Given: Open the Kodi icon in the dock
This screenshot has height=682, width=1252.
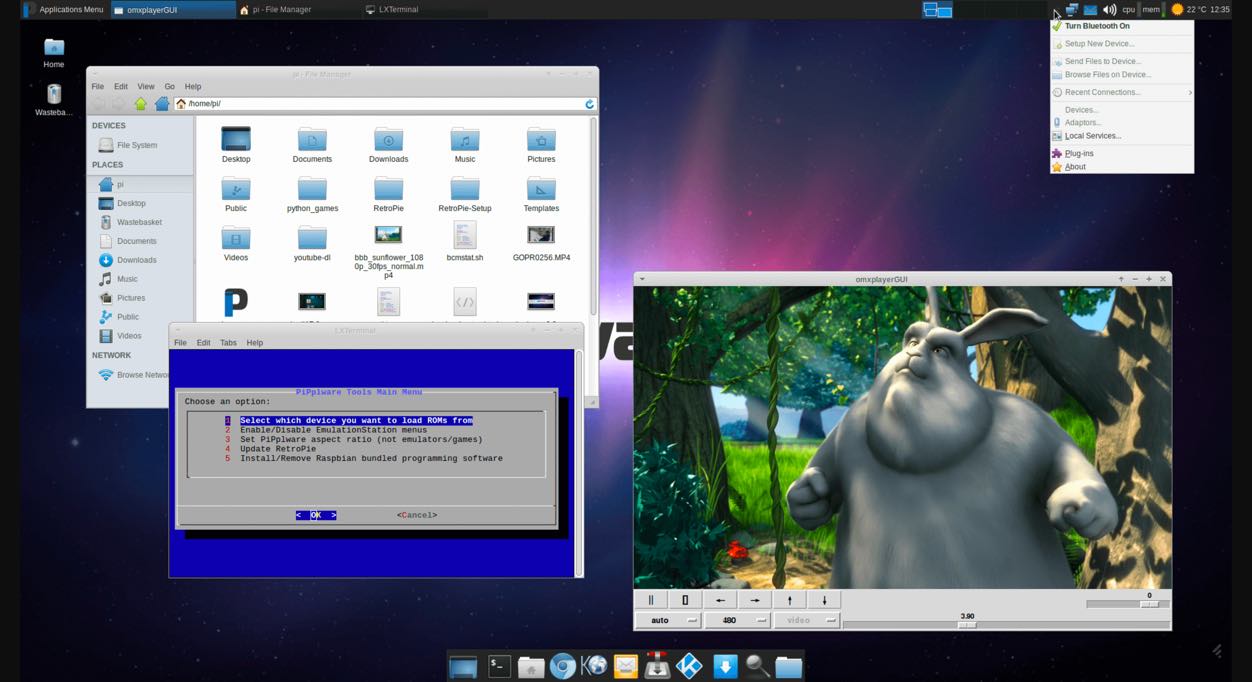Looking at the screenshot, I should pyautogui.click(x=689, y=666).
